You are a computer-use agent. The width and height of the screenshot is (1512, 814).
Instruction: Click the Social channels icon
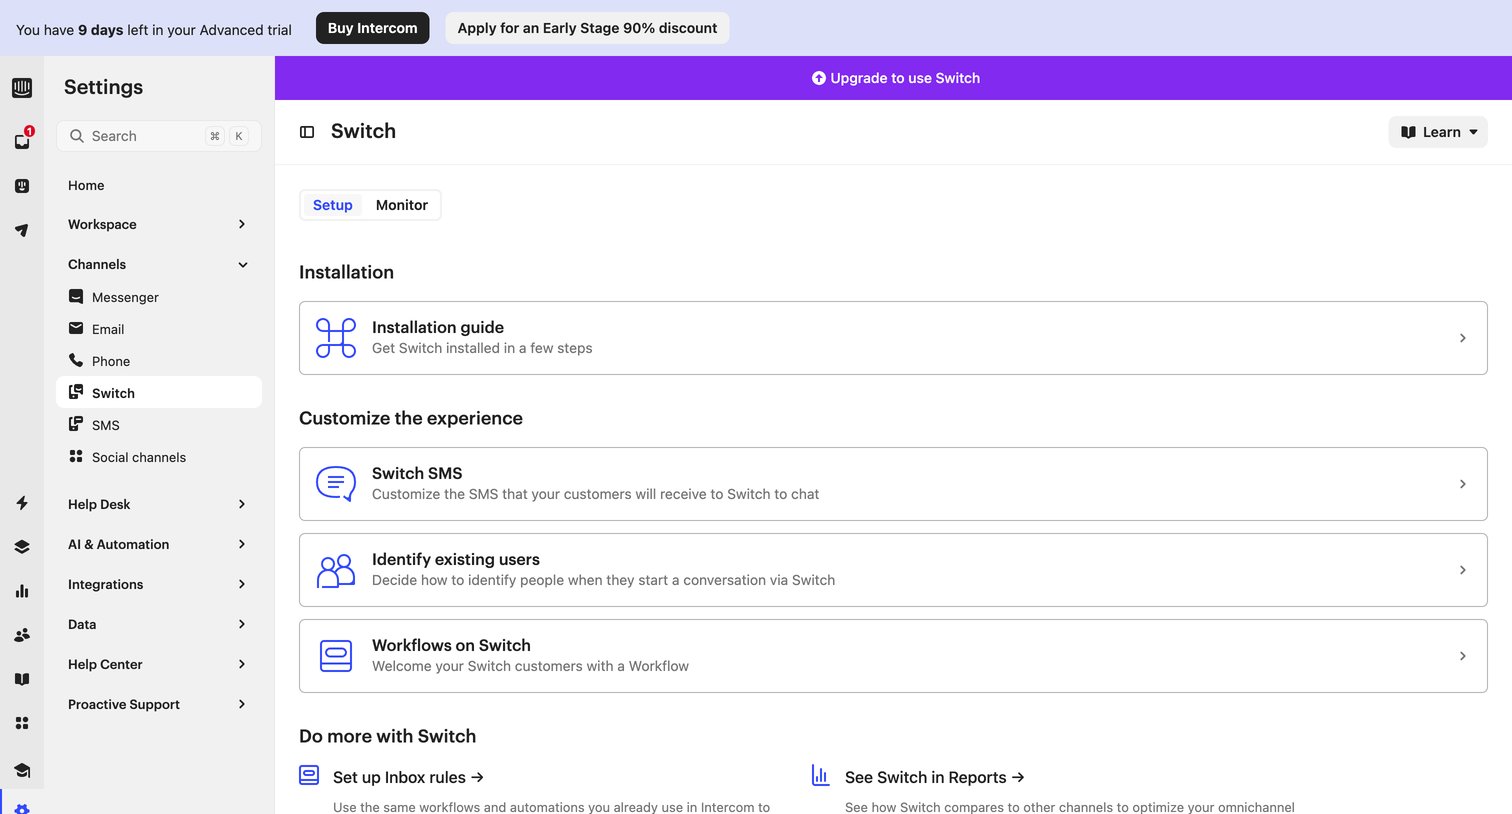point(76,456)
